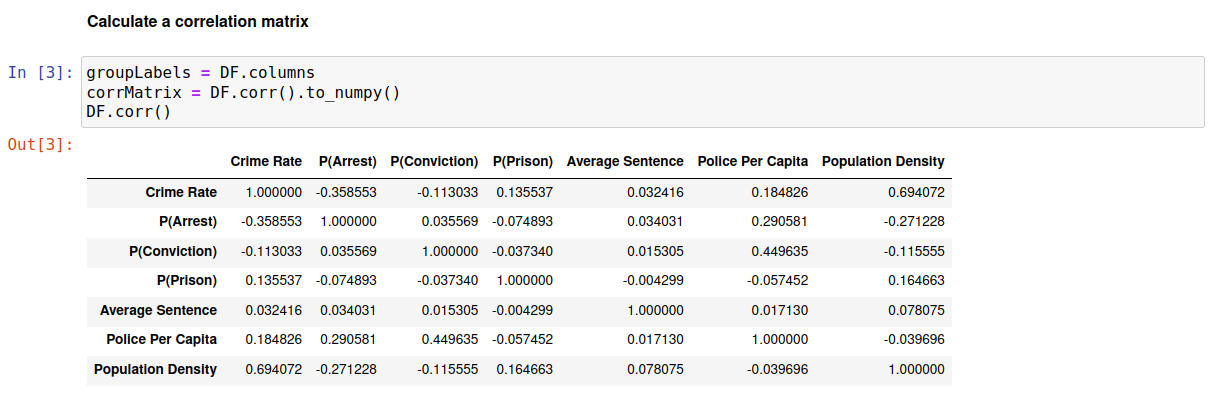The image size is (1216, 398).
Task: Click -0.358553 in the Crime Rate row
Action: pyautogui.click(x=346, y=192)
